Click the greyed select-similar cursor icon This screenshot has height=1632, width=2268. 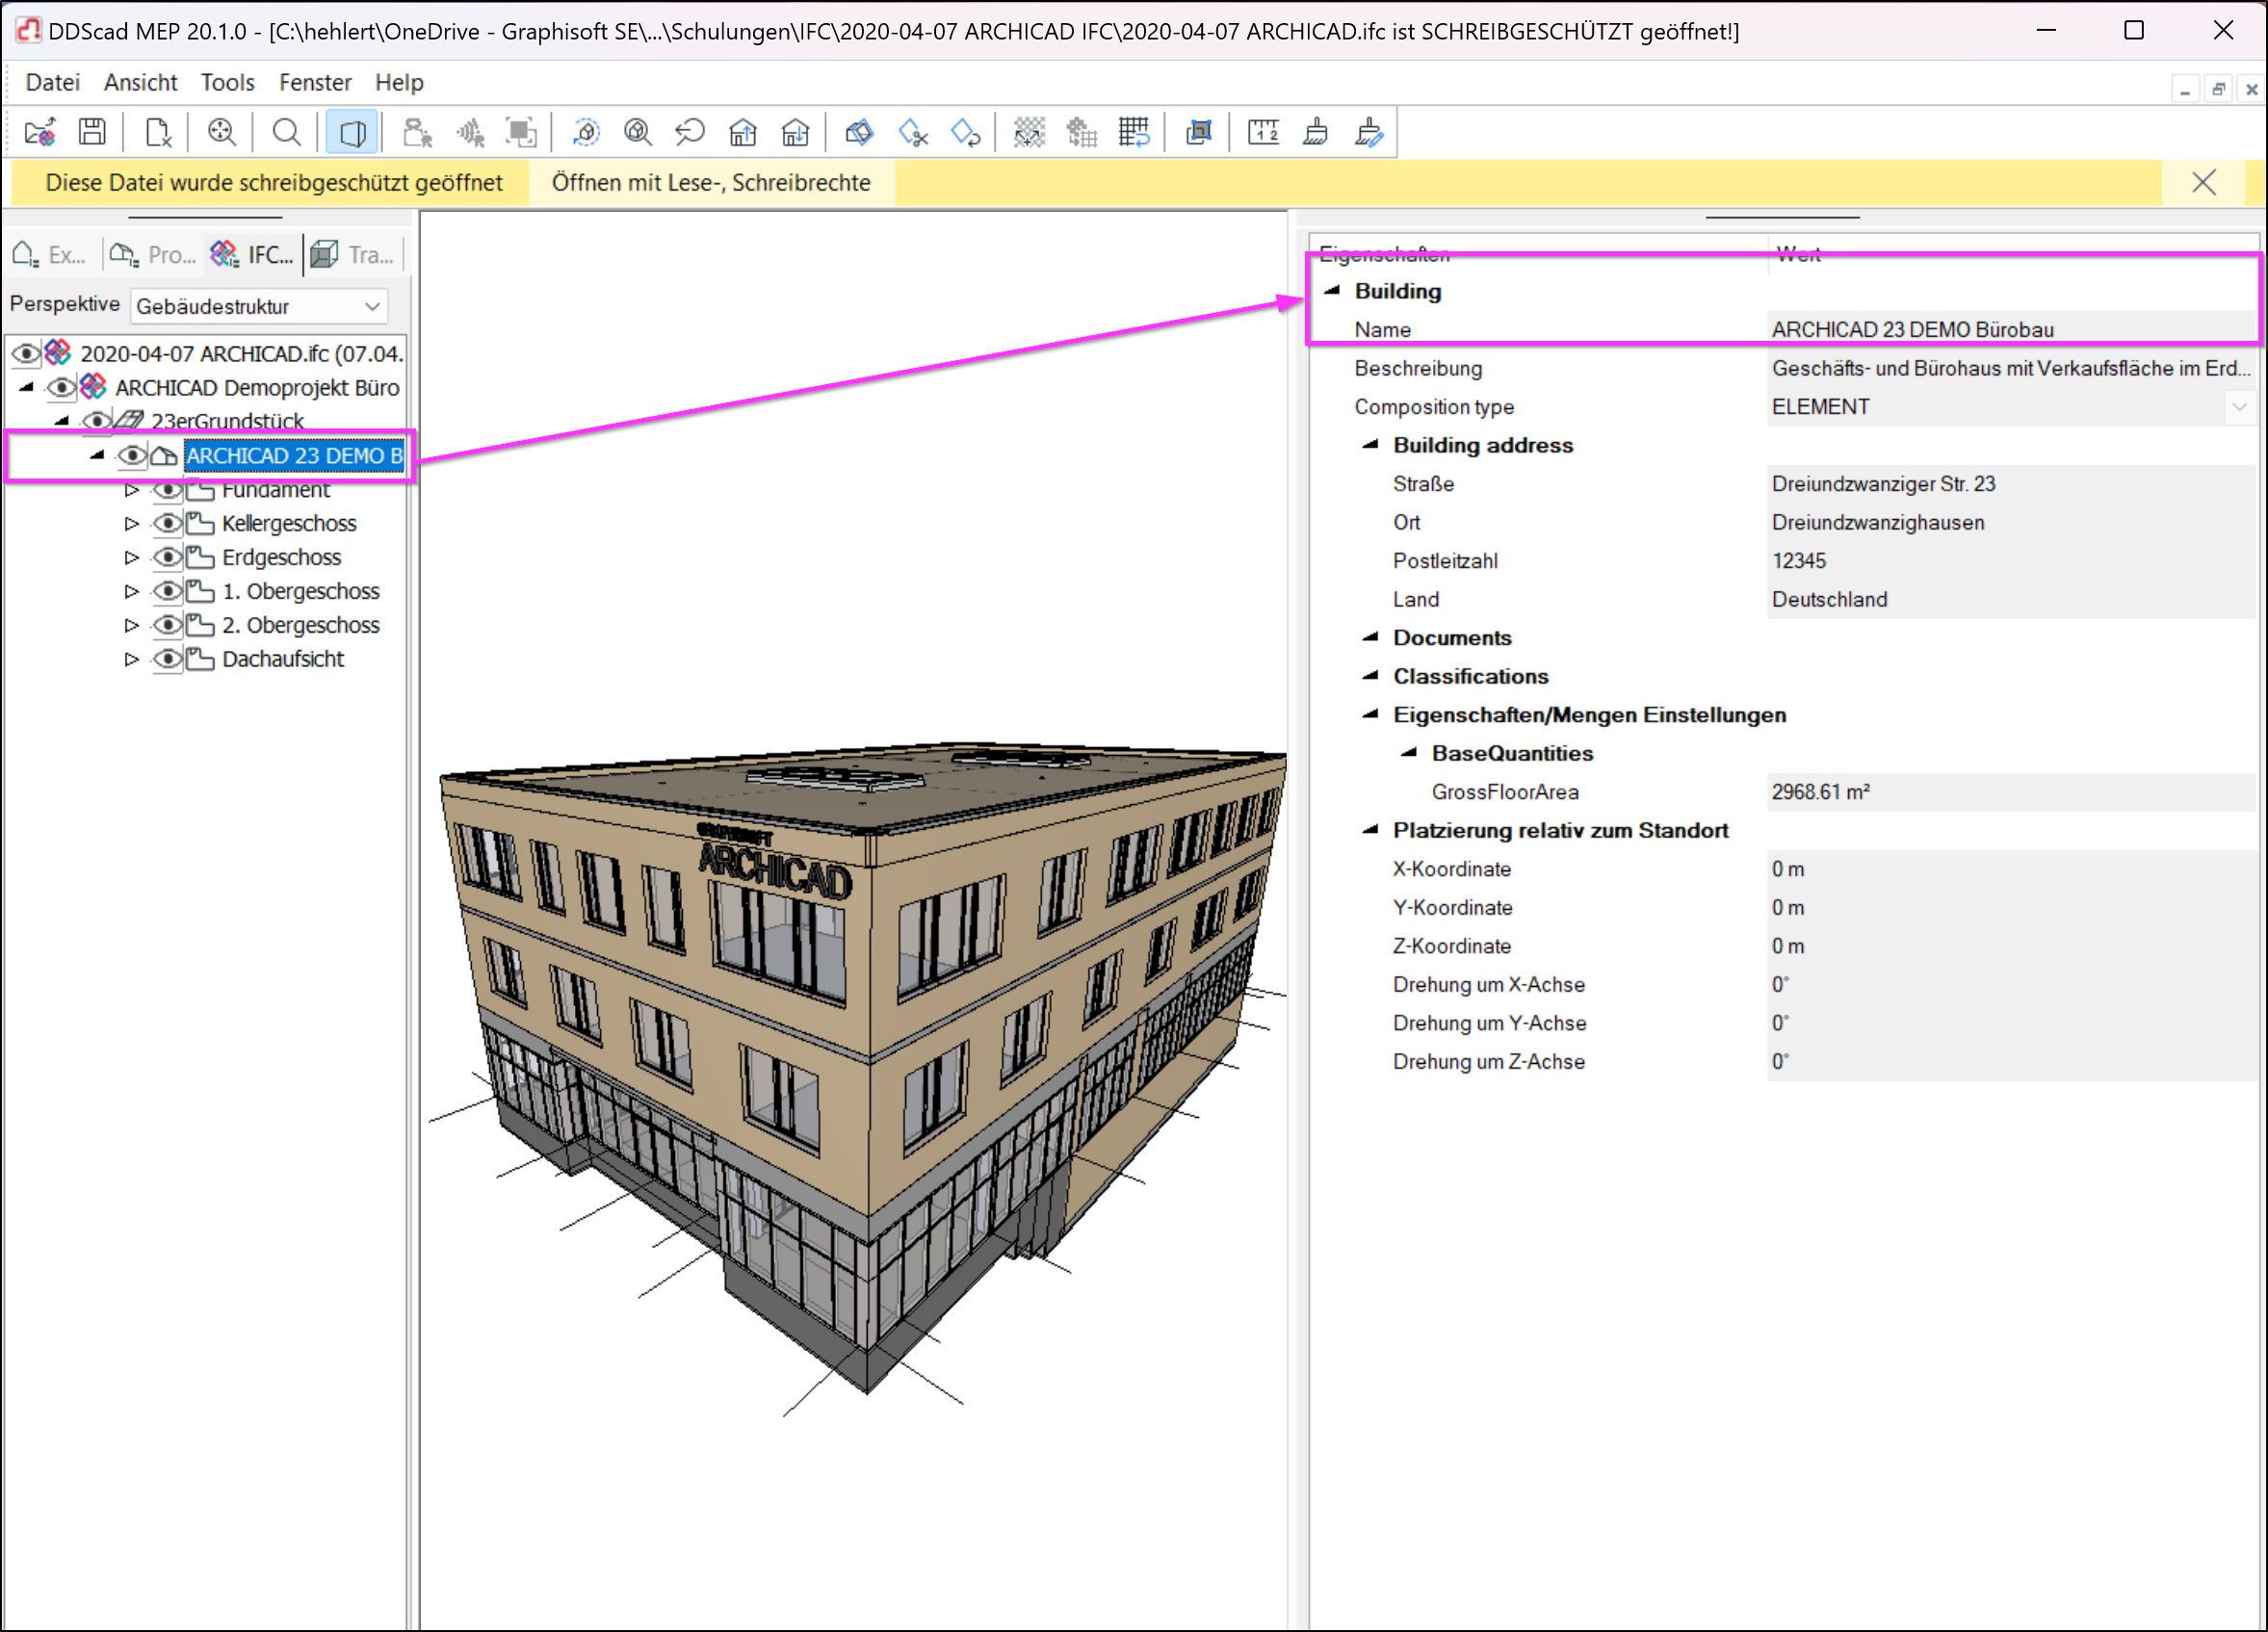pyautogui.click(x=470, y=132)
